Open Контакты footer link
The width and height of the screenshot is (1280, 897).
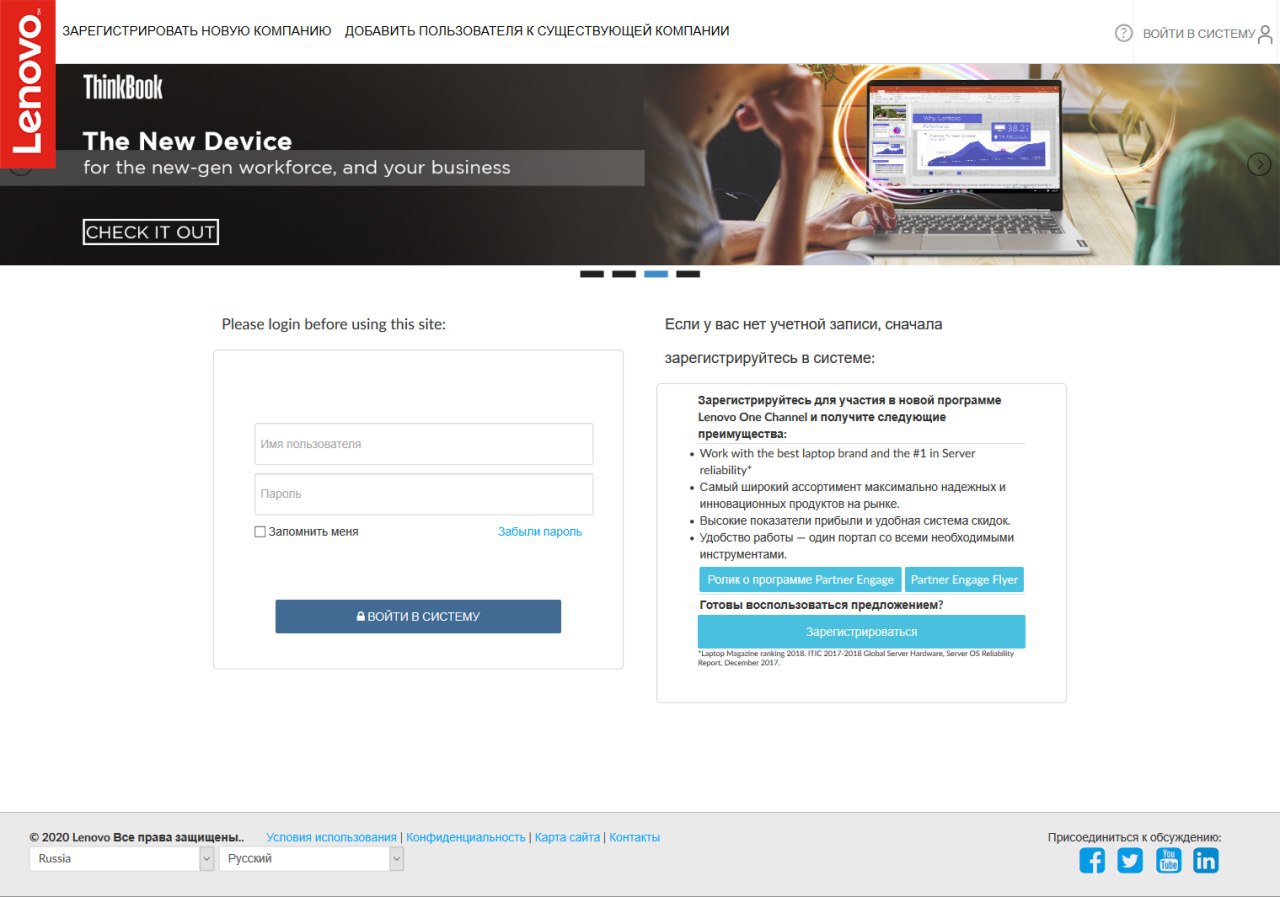pyautogui.click(x=635, y=837)
